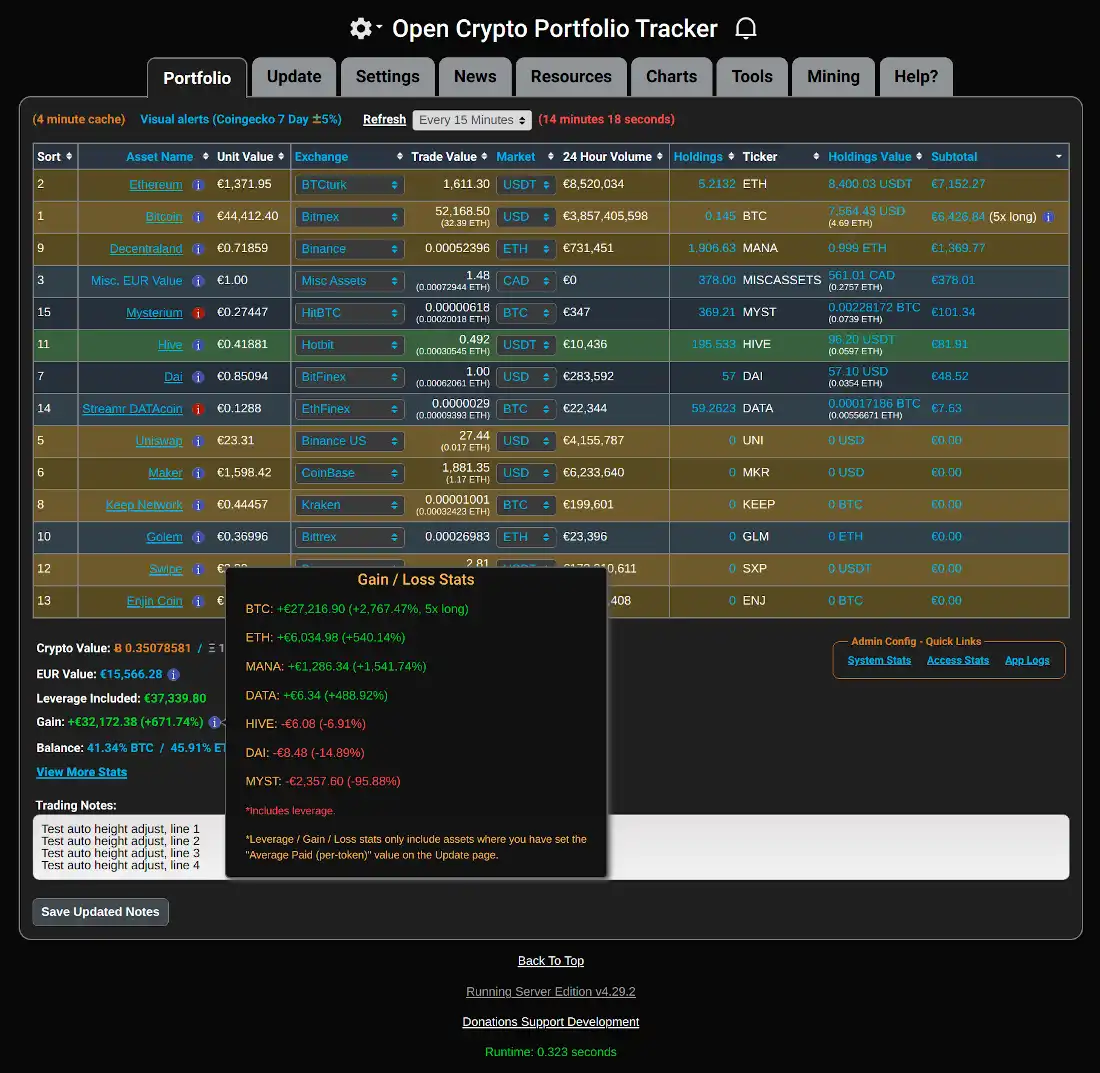
Task: Click the red Mysterium alert info icon
Action: point(199,313)
